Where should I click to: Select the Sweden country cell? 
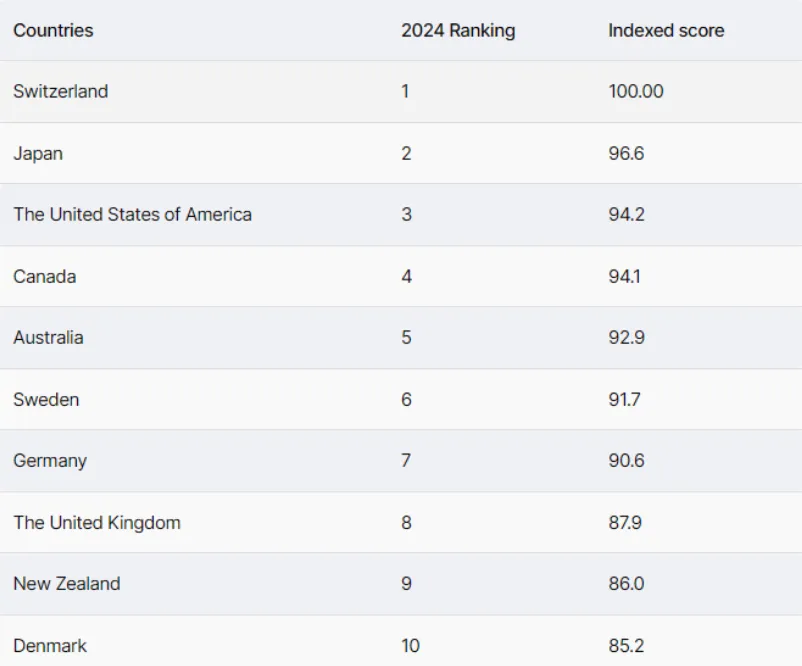pyautogui.click(x=46, y=399)
